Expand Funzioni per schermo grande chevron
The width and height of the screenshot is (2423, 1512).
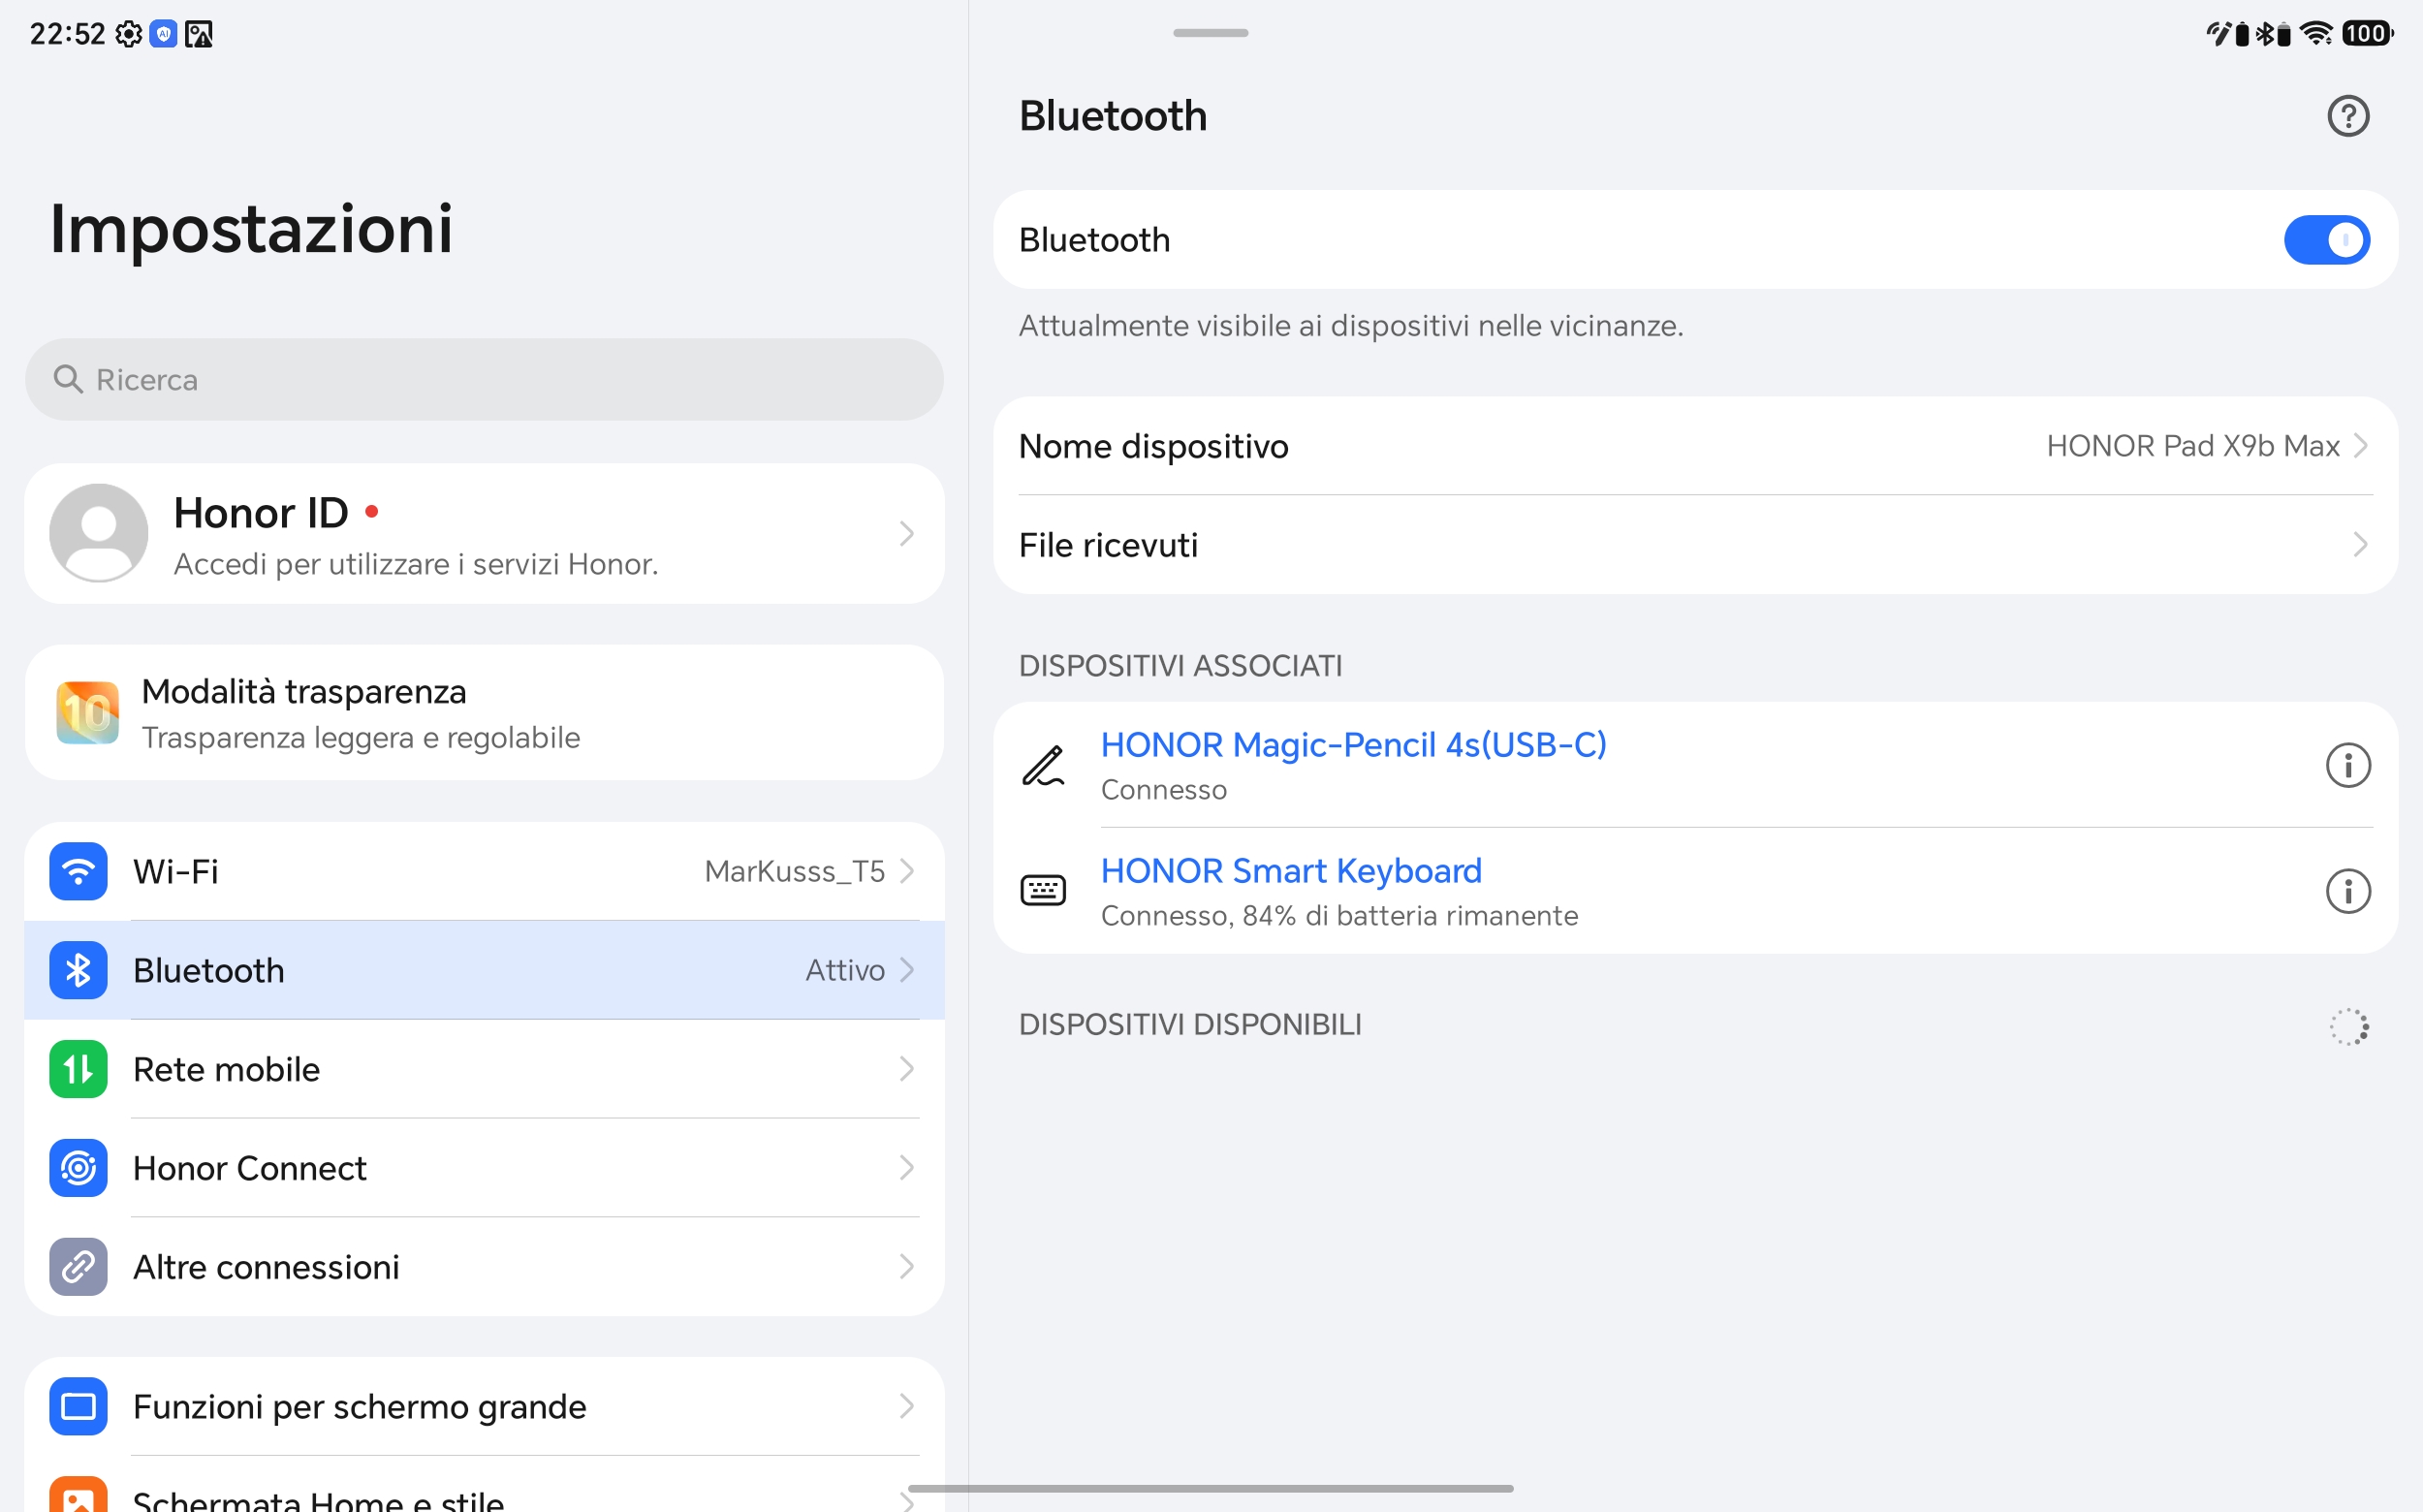906,1406
